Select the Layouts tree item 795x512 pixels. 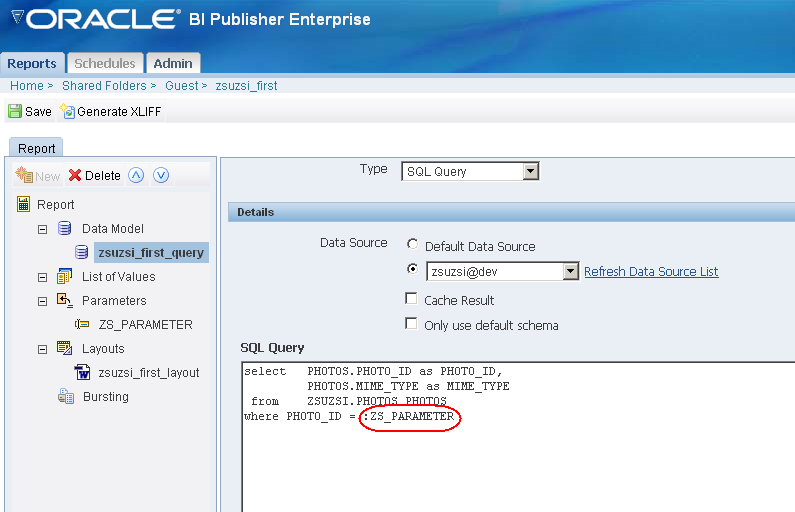pos(103,349)
